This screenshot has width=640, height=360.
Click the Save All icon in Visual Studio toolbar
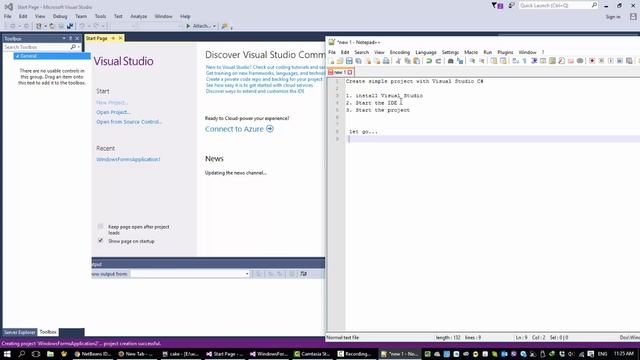[x=70, y=26]
